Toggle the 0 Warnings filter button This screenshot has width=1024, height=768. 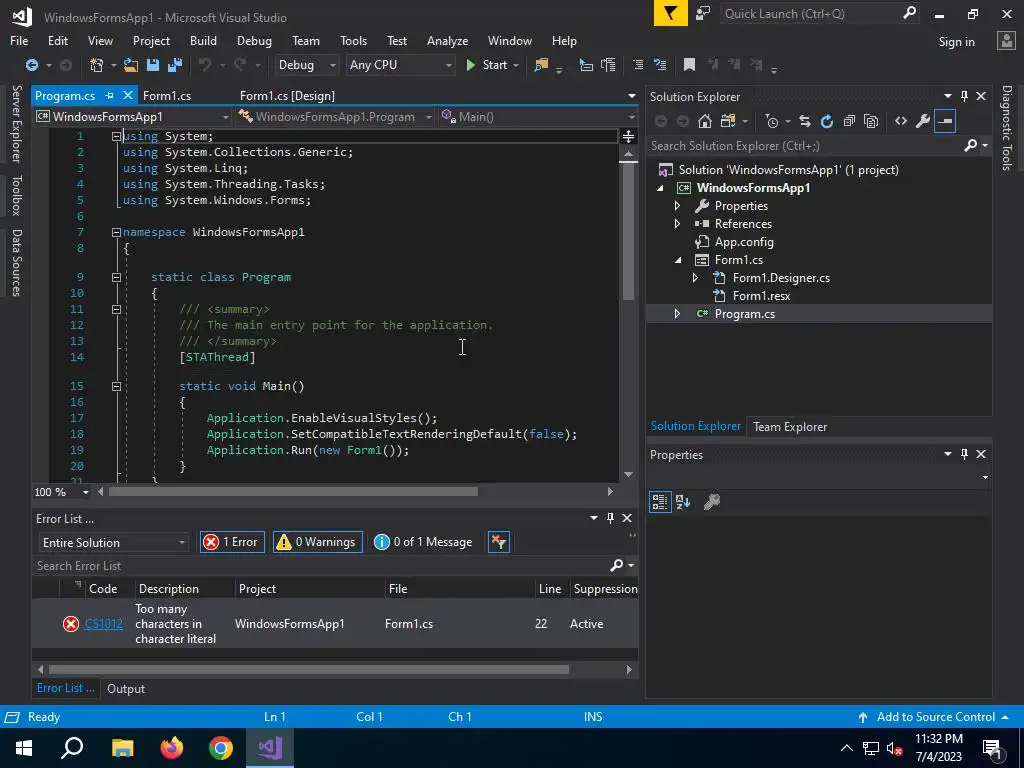[x=317, y=542]
